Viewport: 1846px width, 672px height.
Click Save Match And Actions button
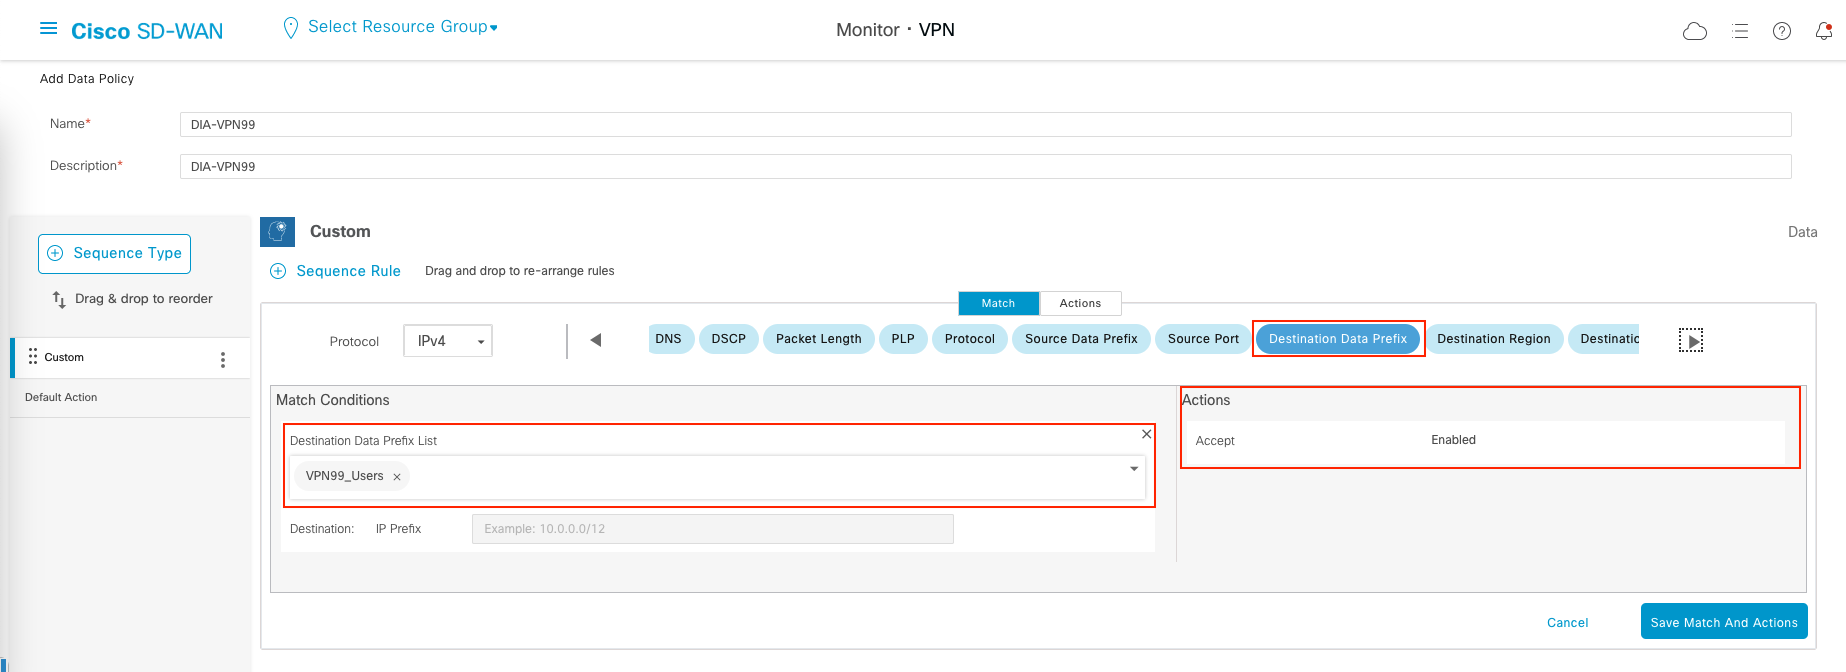pyautogui.click(x=1723, y=622)
